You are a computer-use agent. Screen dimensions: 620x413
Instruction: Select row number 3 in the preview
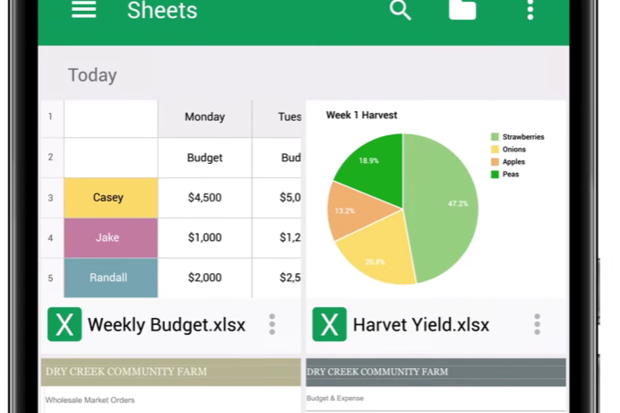point(51,198)
